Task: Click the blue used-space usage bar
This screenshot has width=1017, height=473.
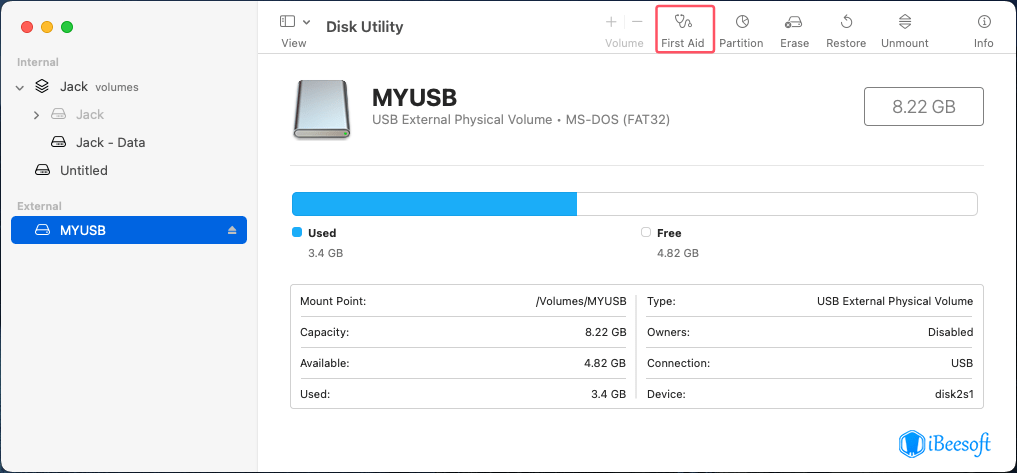Action: tap(435, 204)
